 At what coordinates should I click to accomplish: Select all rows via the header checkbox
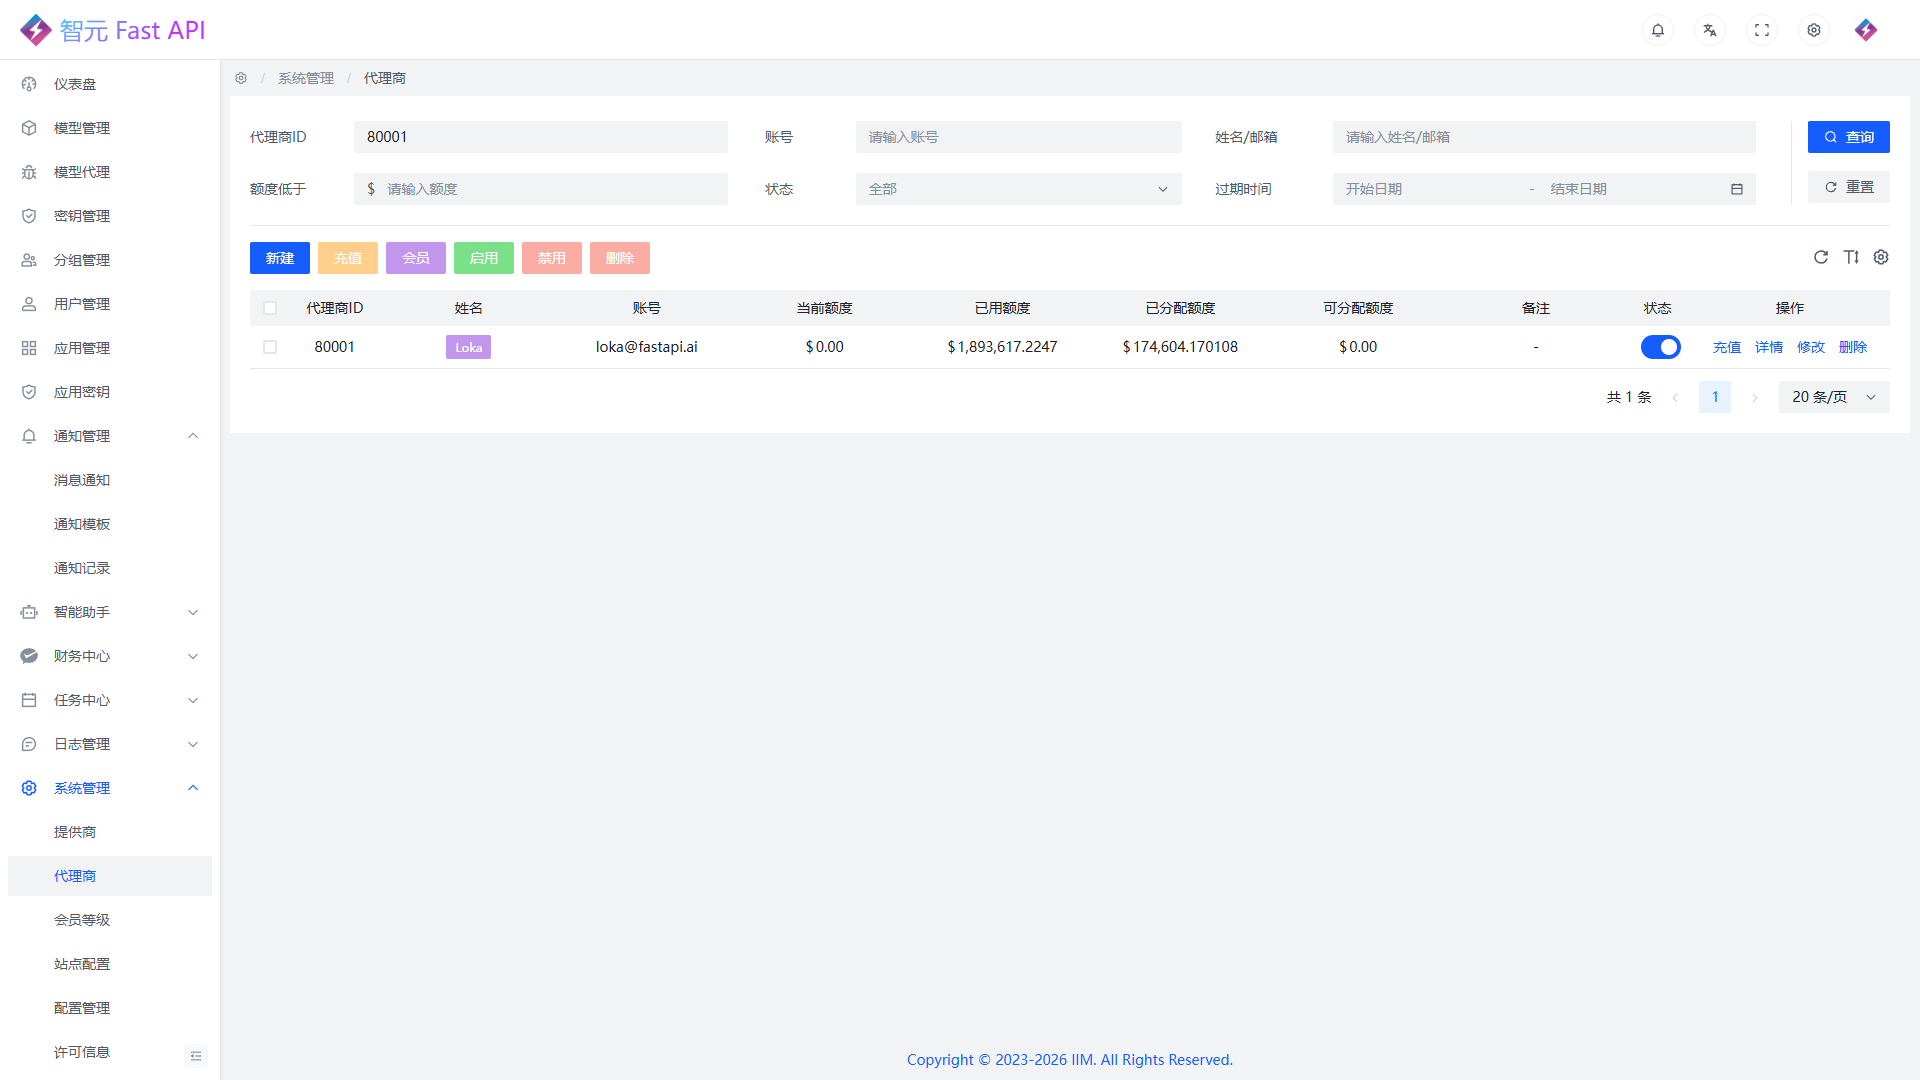point(270,308)
